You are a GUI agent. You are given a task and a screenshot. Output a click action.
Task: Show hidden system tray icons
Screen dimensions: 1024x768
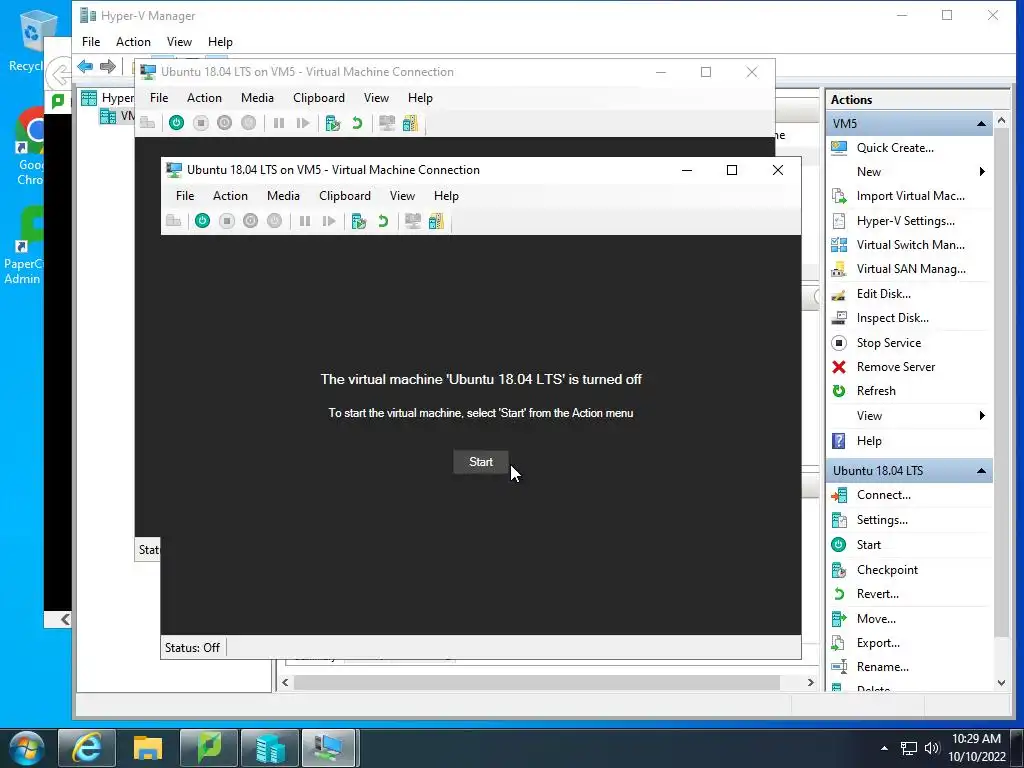pos(884,748)
